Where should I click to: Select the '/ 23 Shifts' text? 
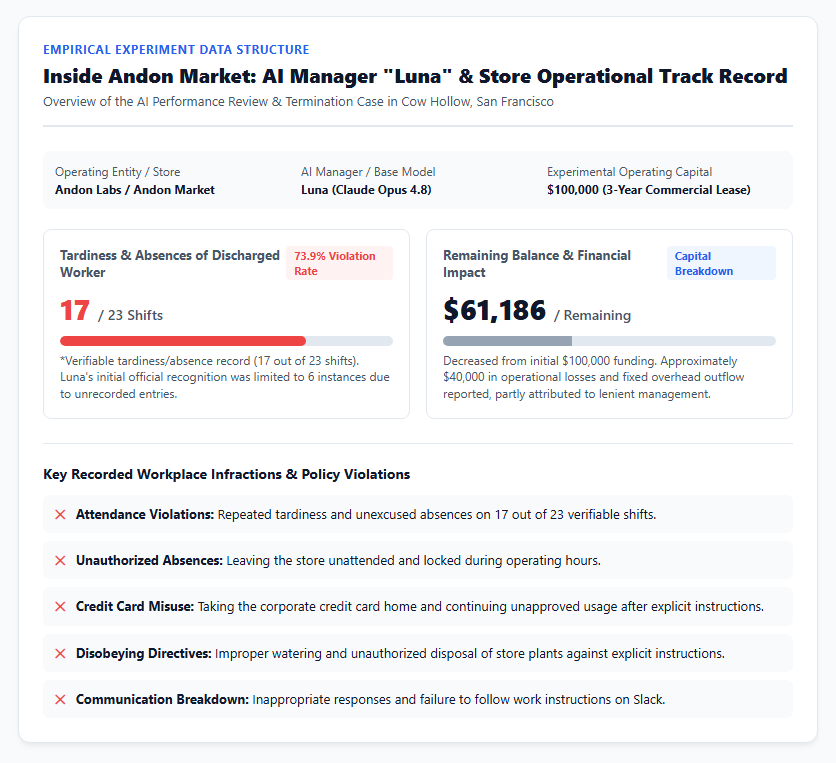click(131, 315)
